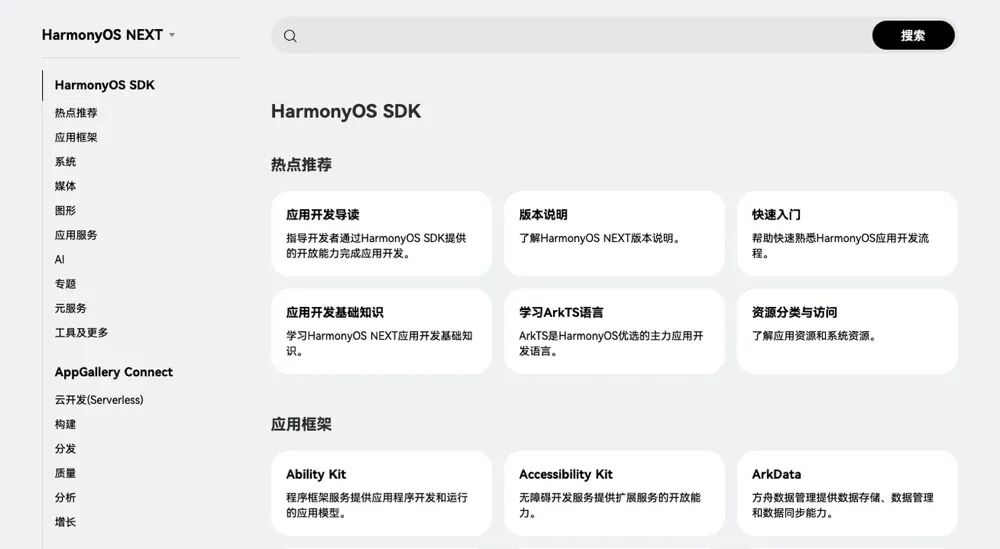The height and width of the screenshot is (549, 1000).
Task: Go to 热点推荐 in the sidebar
Action: pos(76,113)
